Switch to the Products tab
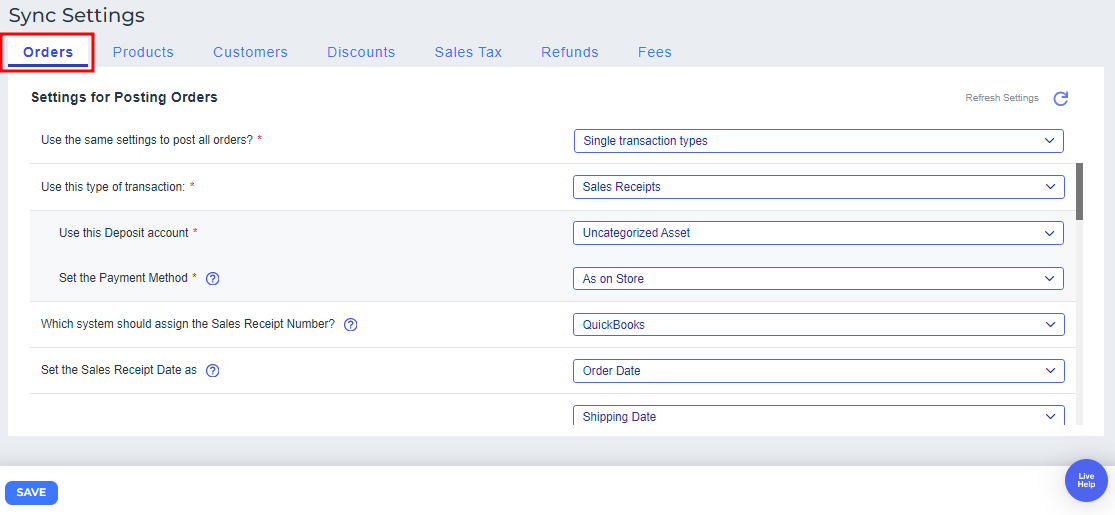This screenshot has height=515, width=1115. click(143, 52)
